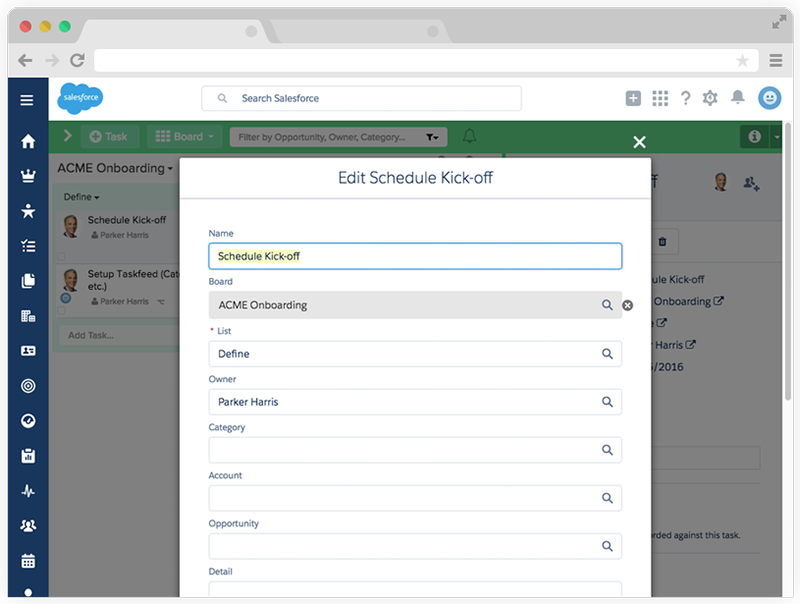Click the empty Opportunity field
Viewport: 800px width, 604px height.
coord(415,546)
